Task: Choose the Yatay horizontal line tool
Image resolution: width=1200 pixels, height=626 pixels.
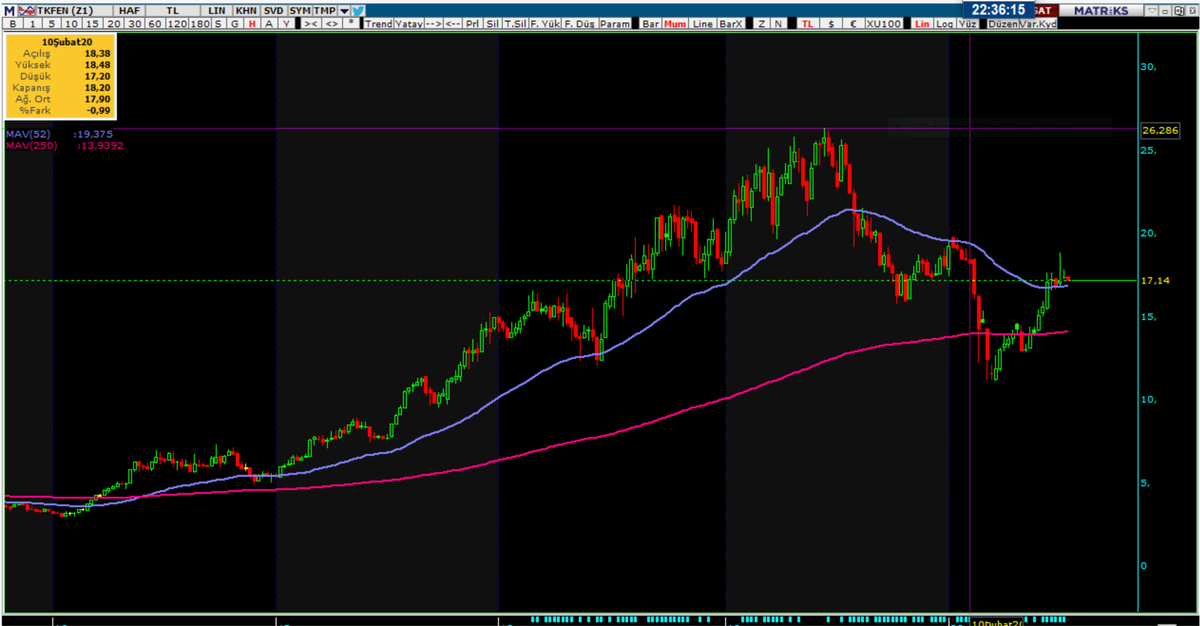Action: [x=409, y=24]
